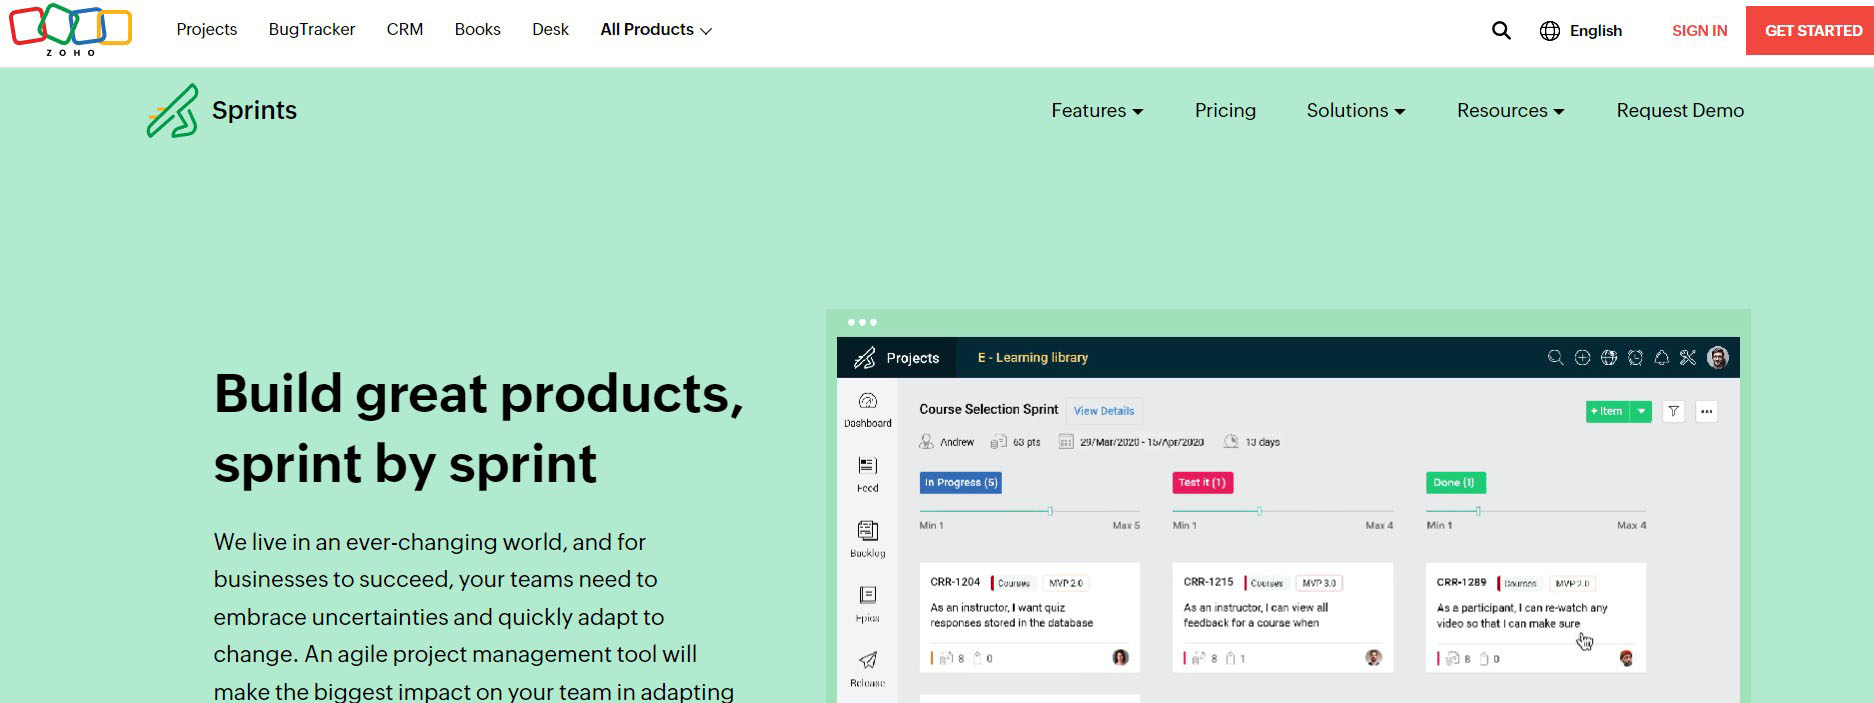Open the Backlog sidebar icon
The width and height of the screenshot is (1874, 703).
868,531
